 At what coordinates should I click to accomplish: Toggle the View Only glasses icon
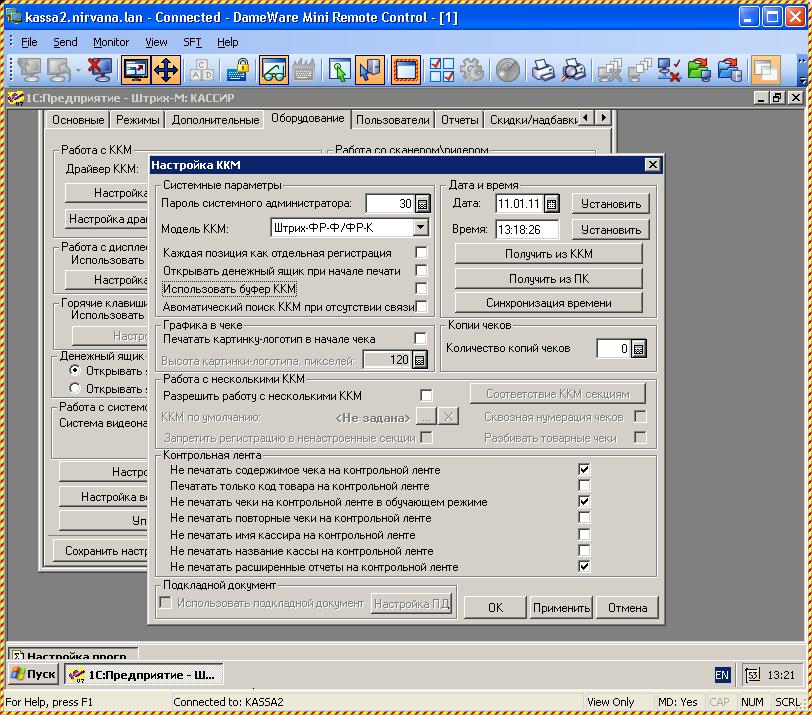coord(273,70)
